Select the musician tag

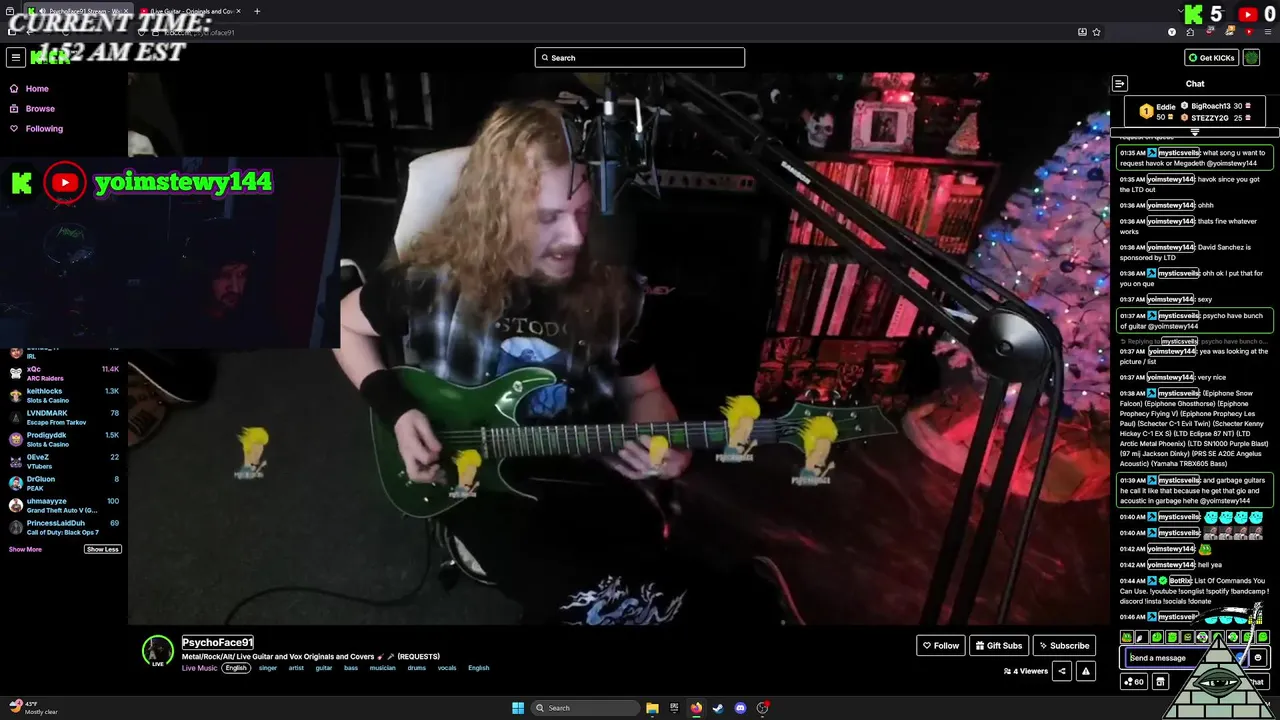tap(382, 668)
